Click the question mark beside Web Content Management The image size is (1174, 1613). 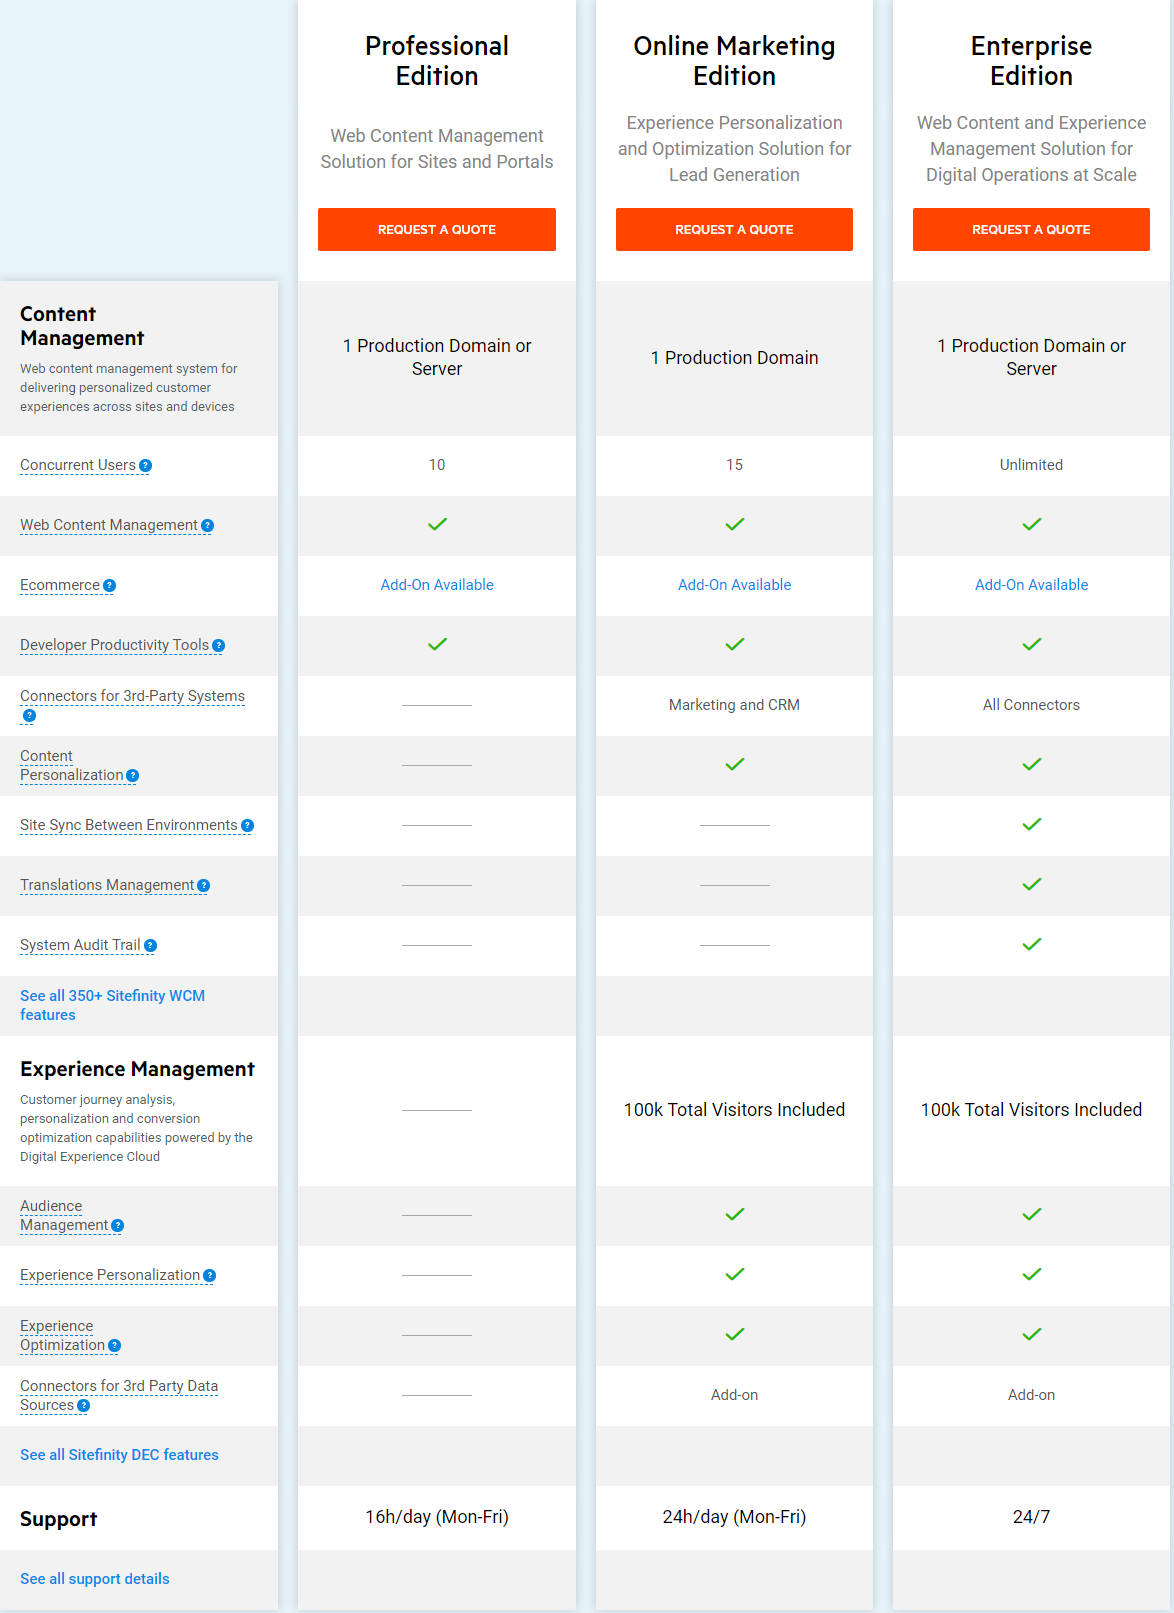pos(207,525)
